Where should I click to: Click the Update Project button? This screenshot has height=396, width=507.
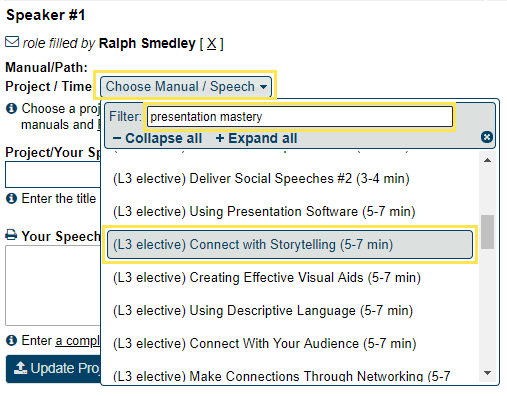(x=53, y=369)
